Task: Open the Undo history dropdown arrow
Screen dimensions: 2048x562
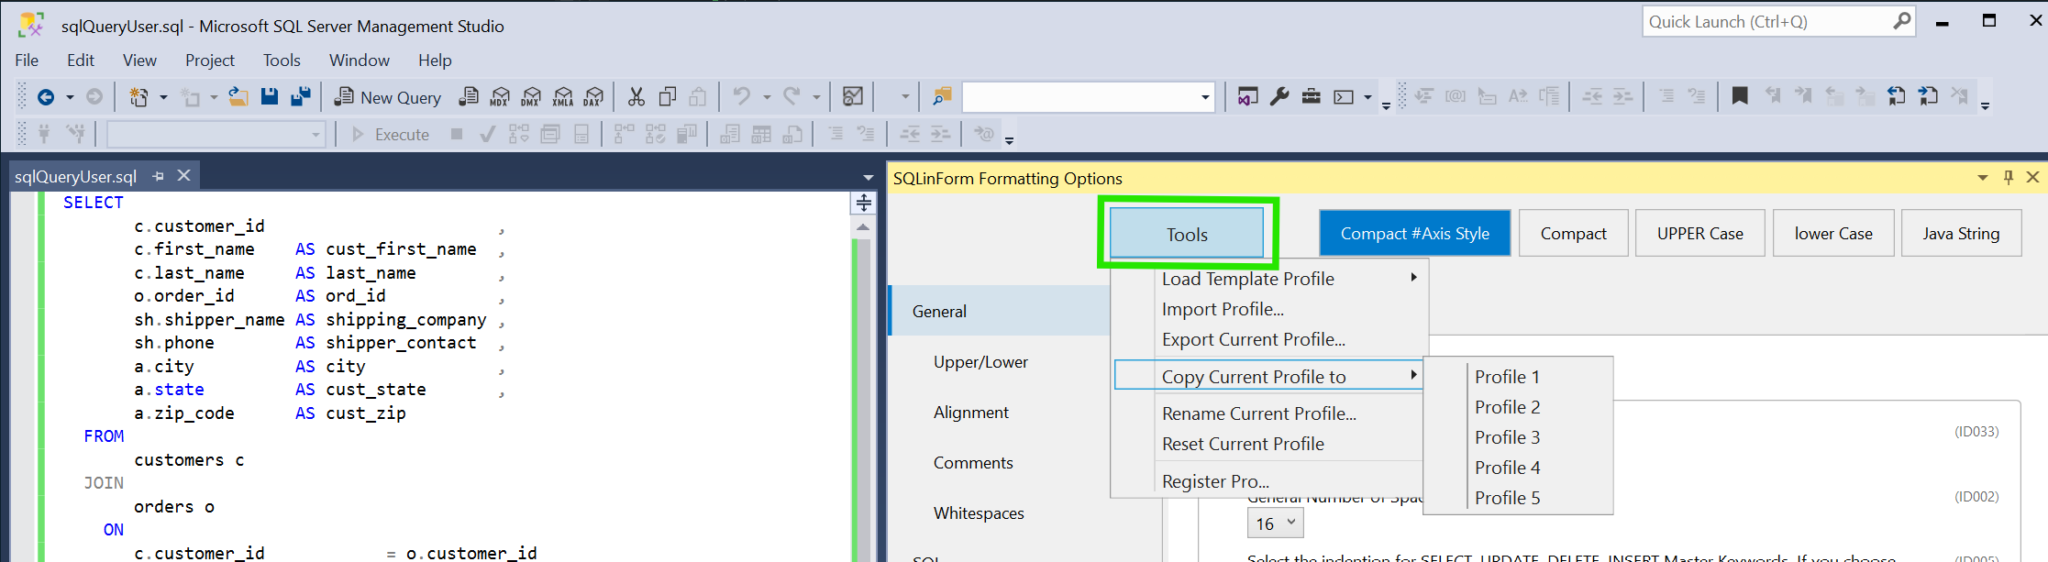Action: coord(767,97)
